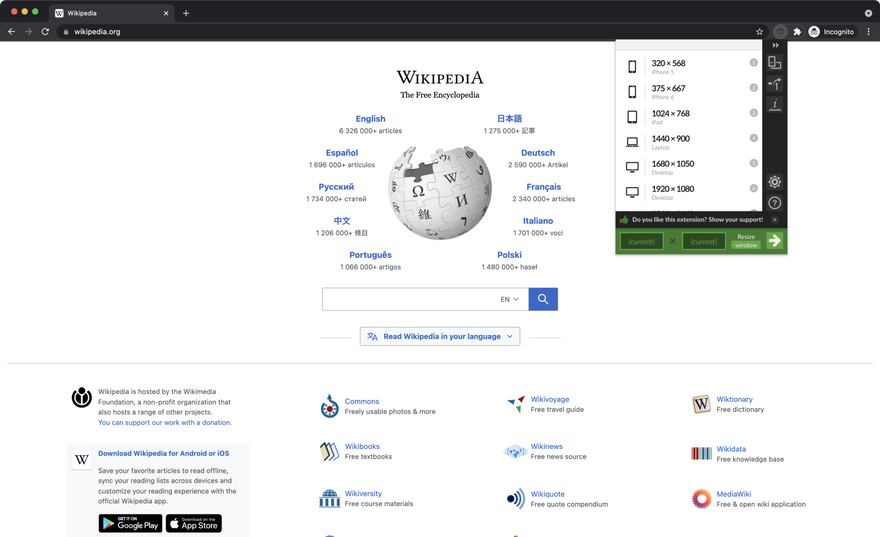The image size is (880, 537).
Task: Click the MediaWiki sunflower icon
Action: [702, 498]
